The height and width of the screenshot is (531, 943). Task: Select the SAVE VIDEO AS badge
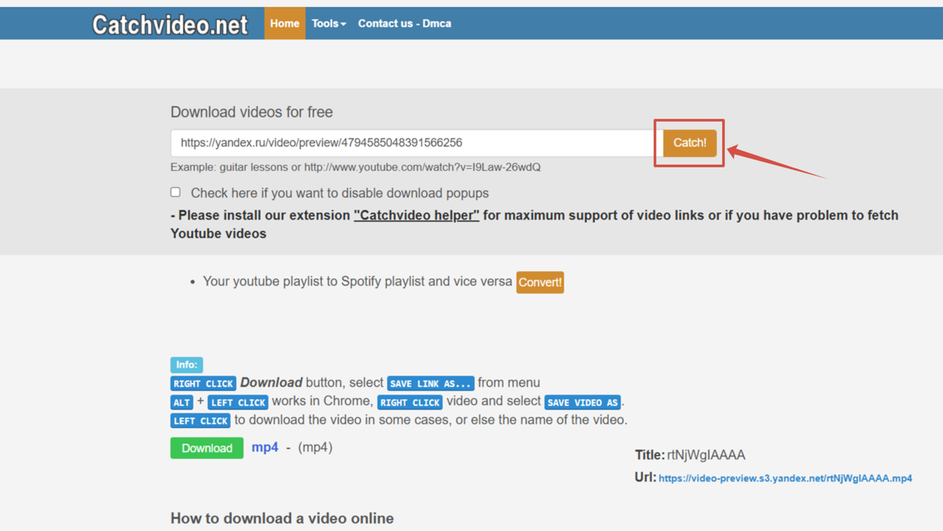coord(582,402)
